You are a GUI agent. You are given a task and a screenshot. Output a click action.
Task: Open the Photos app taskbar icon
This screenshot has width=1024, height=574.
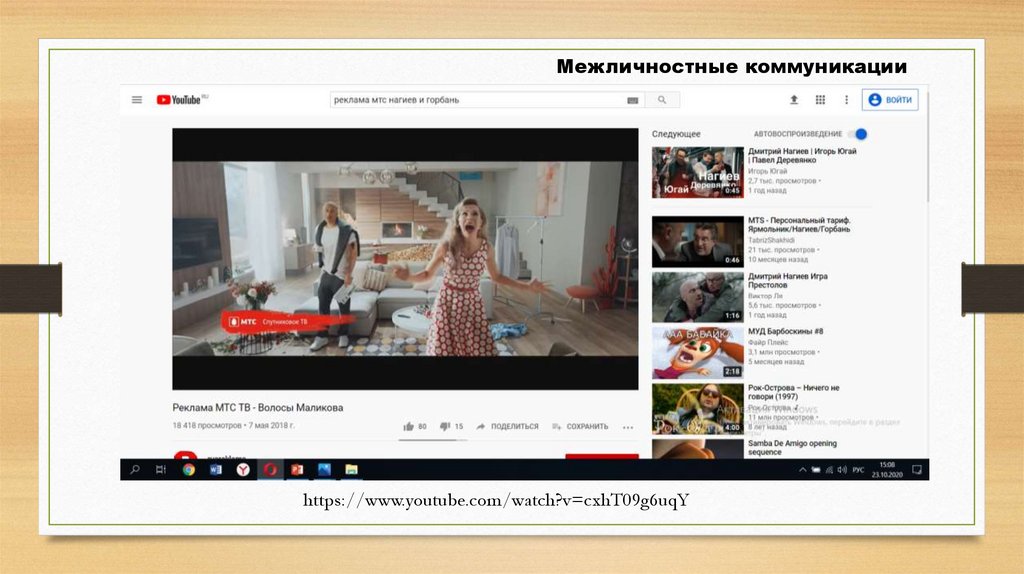click(x=325, y=470)
